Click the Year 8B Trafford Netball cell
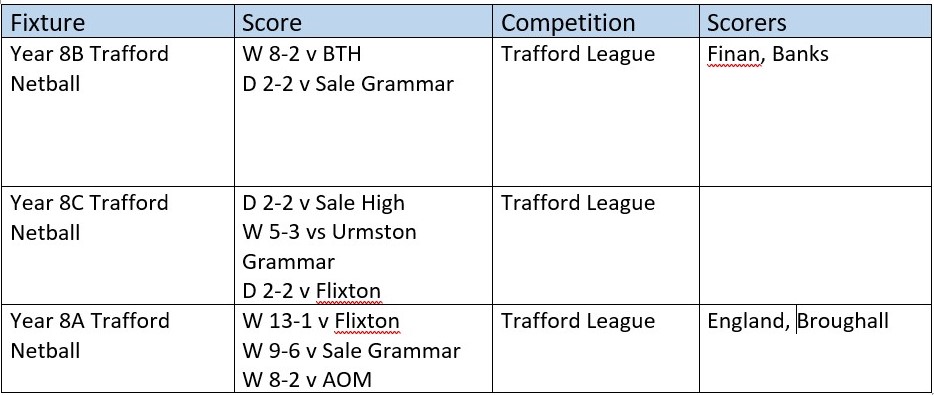This screenshot has height=395, width=934. (119, 111)
